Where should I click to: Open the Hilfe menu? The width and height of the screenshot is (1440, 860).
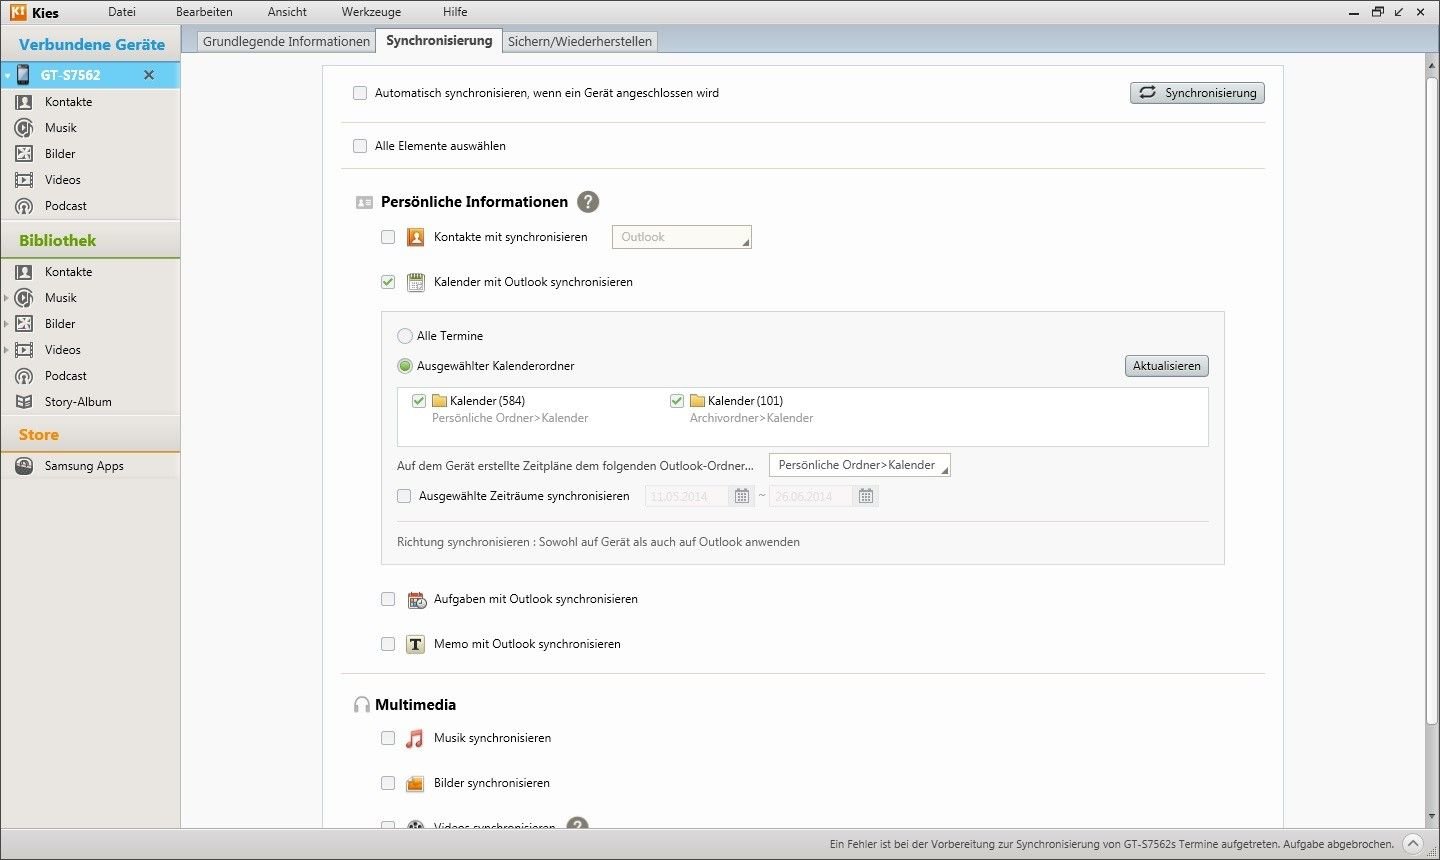455,12
